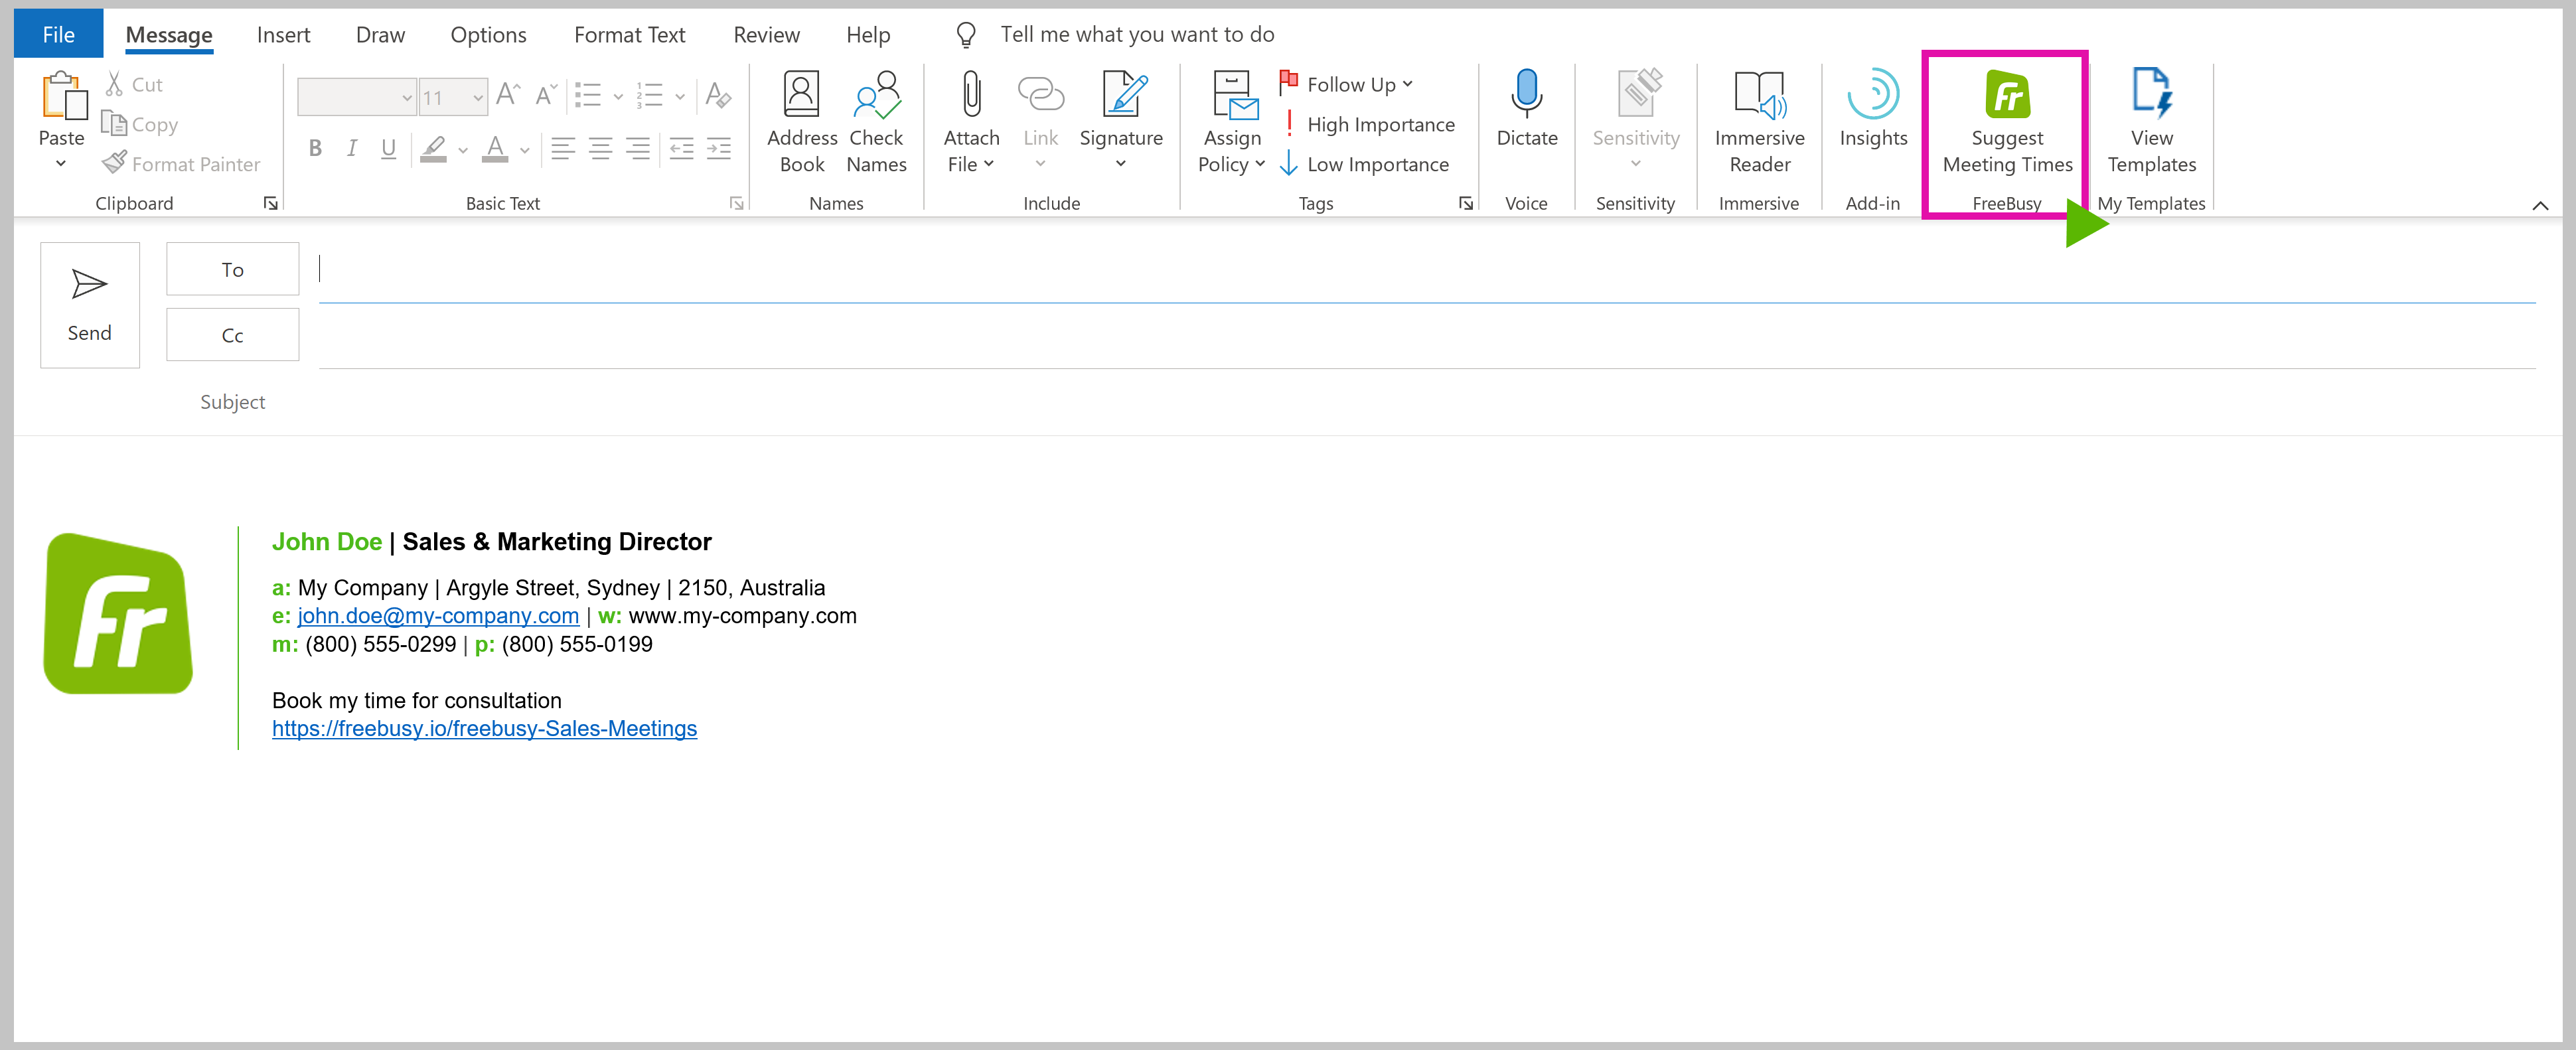Open the font size dropdown
Viewport: 2576px width, 1050px height.
click(x=478, y=97)
